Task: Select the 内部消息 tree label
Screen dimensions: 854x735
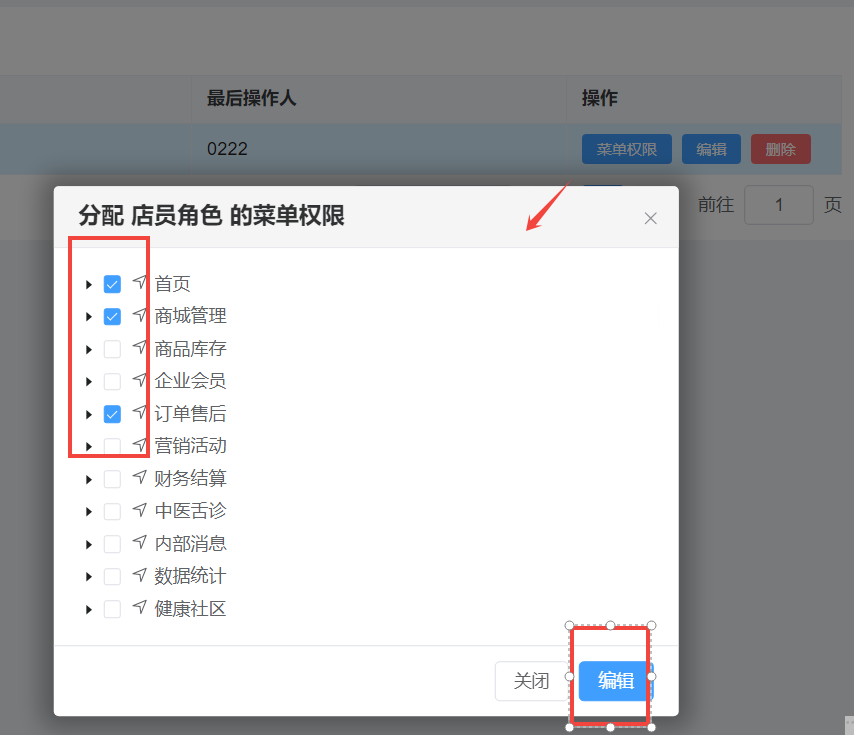Action: click(x=190, y=543)
